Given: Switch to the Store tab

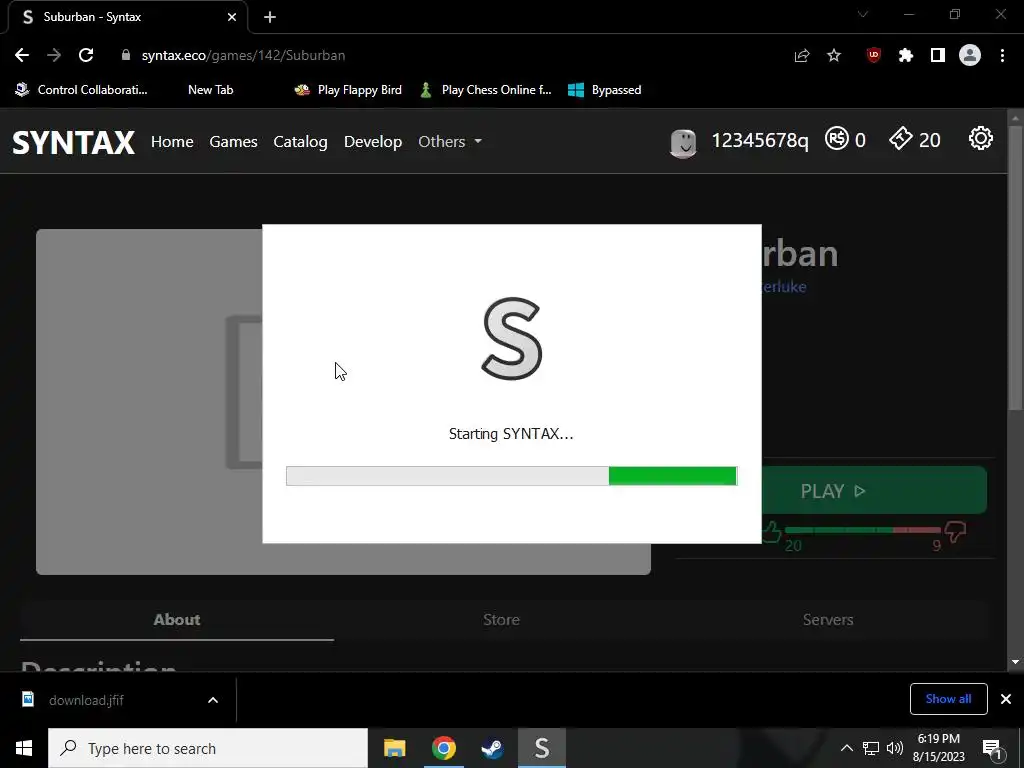Looking at the screenshot, I should pos(502,620).
